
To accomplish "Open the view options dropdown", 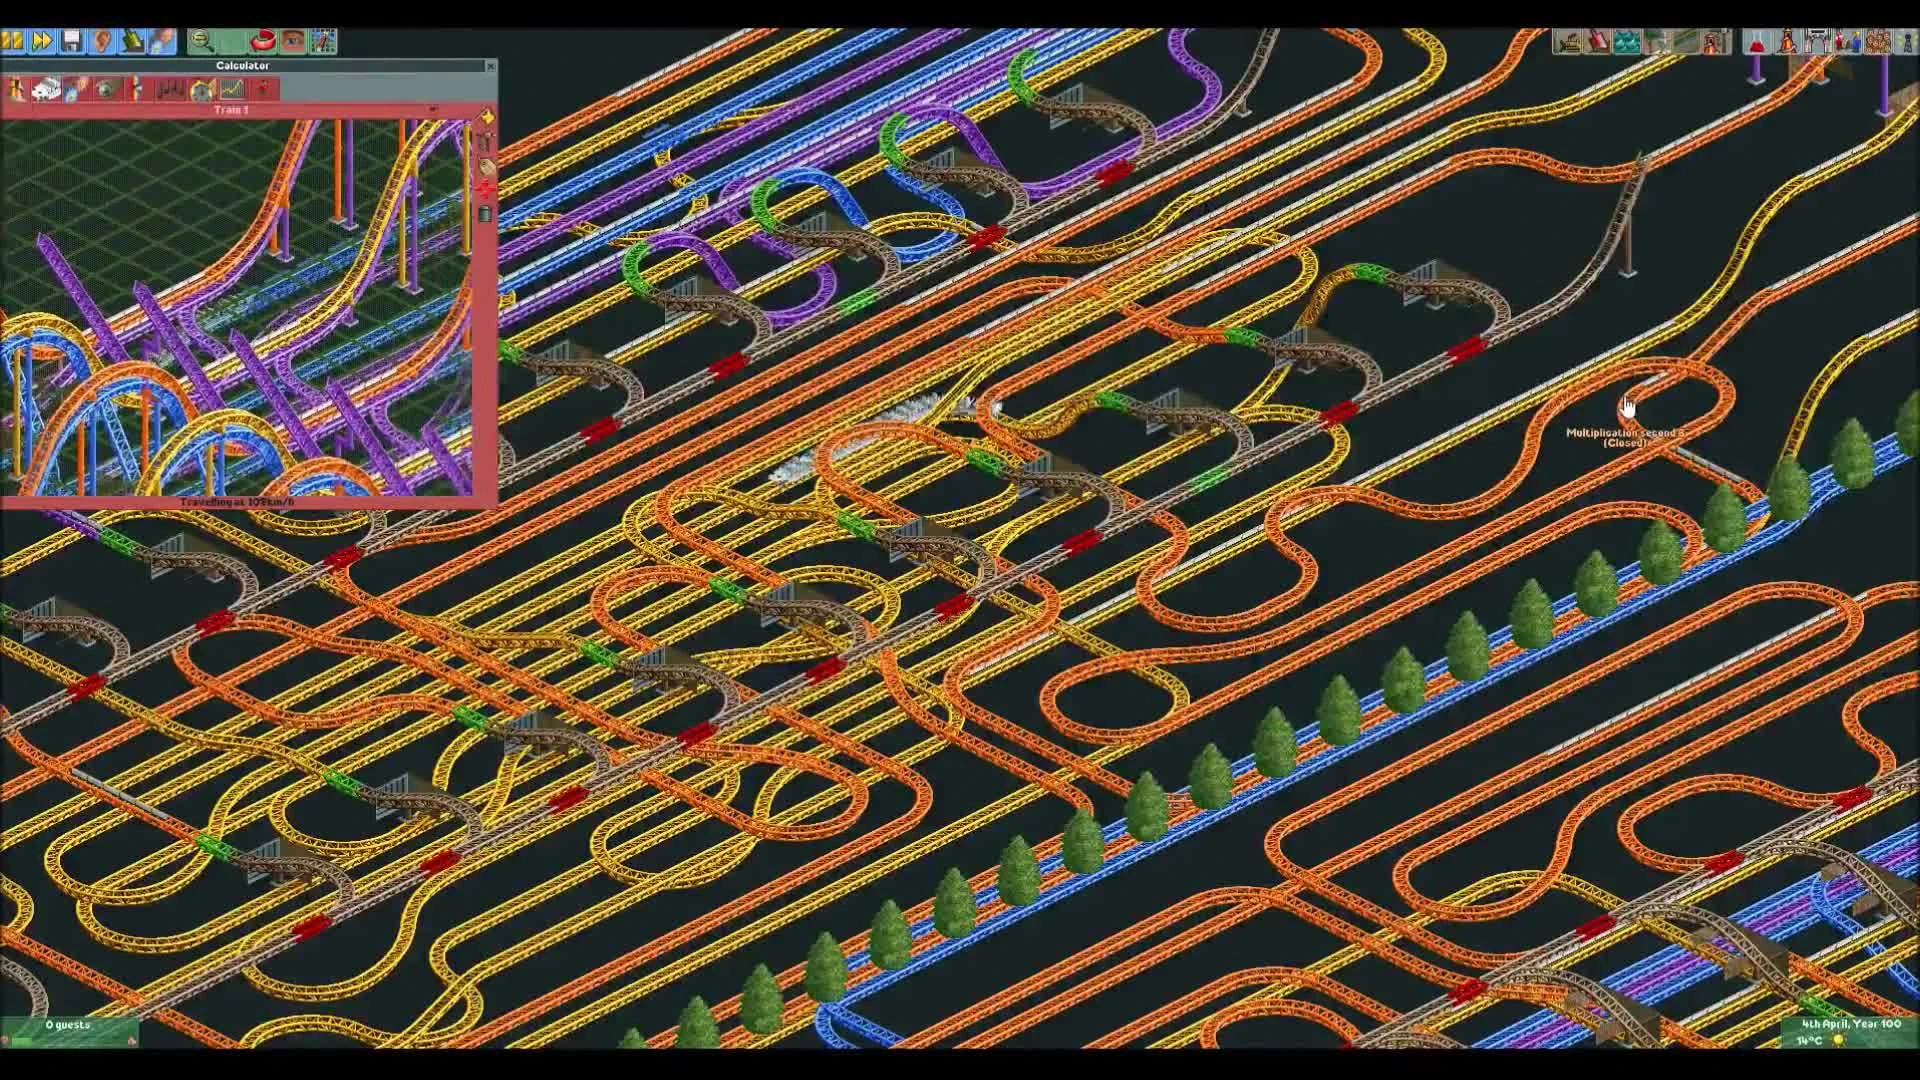I will tap(290, 42).
